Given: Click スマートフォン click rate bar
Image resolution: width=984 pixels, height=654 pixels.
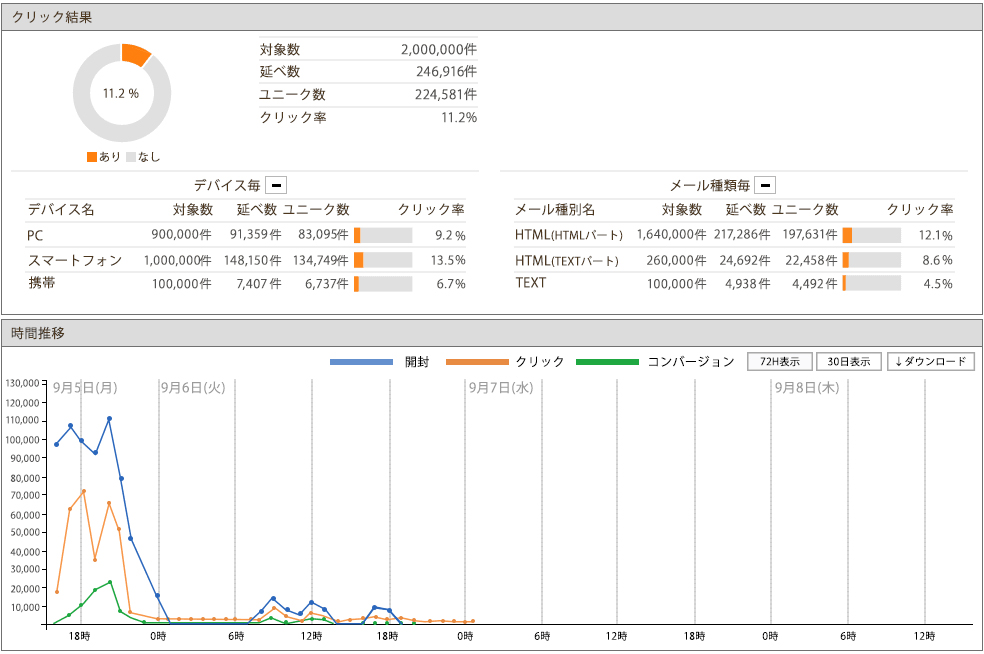Looking at the screenshot, I should click(383, 260).
